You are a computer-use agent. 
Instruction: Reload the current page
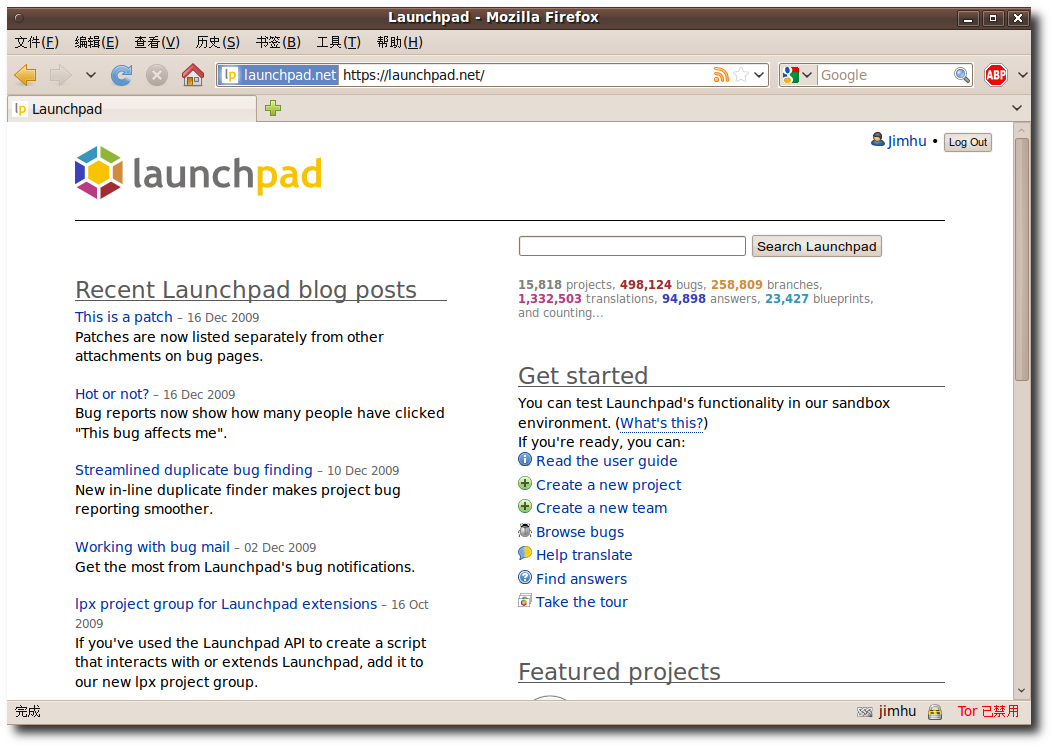(x=122, y=75)
